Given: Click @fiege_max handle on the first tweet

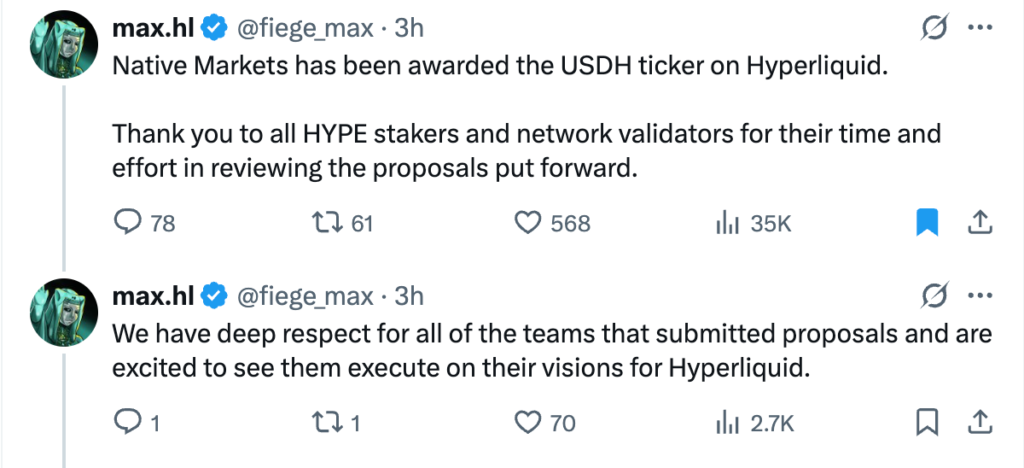Looking at the screenshot, I should click(303, 29).
